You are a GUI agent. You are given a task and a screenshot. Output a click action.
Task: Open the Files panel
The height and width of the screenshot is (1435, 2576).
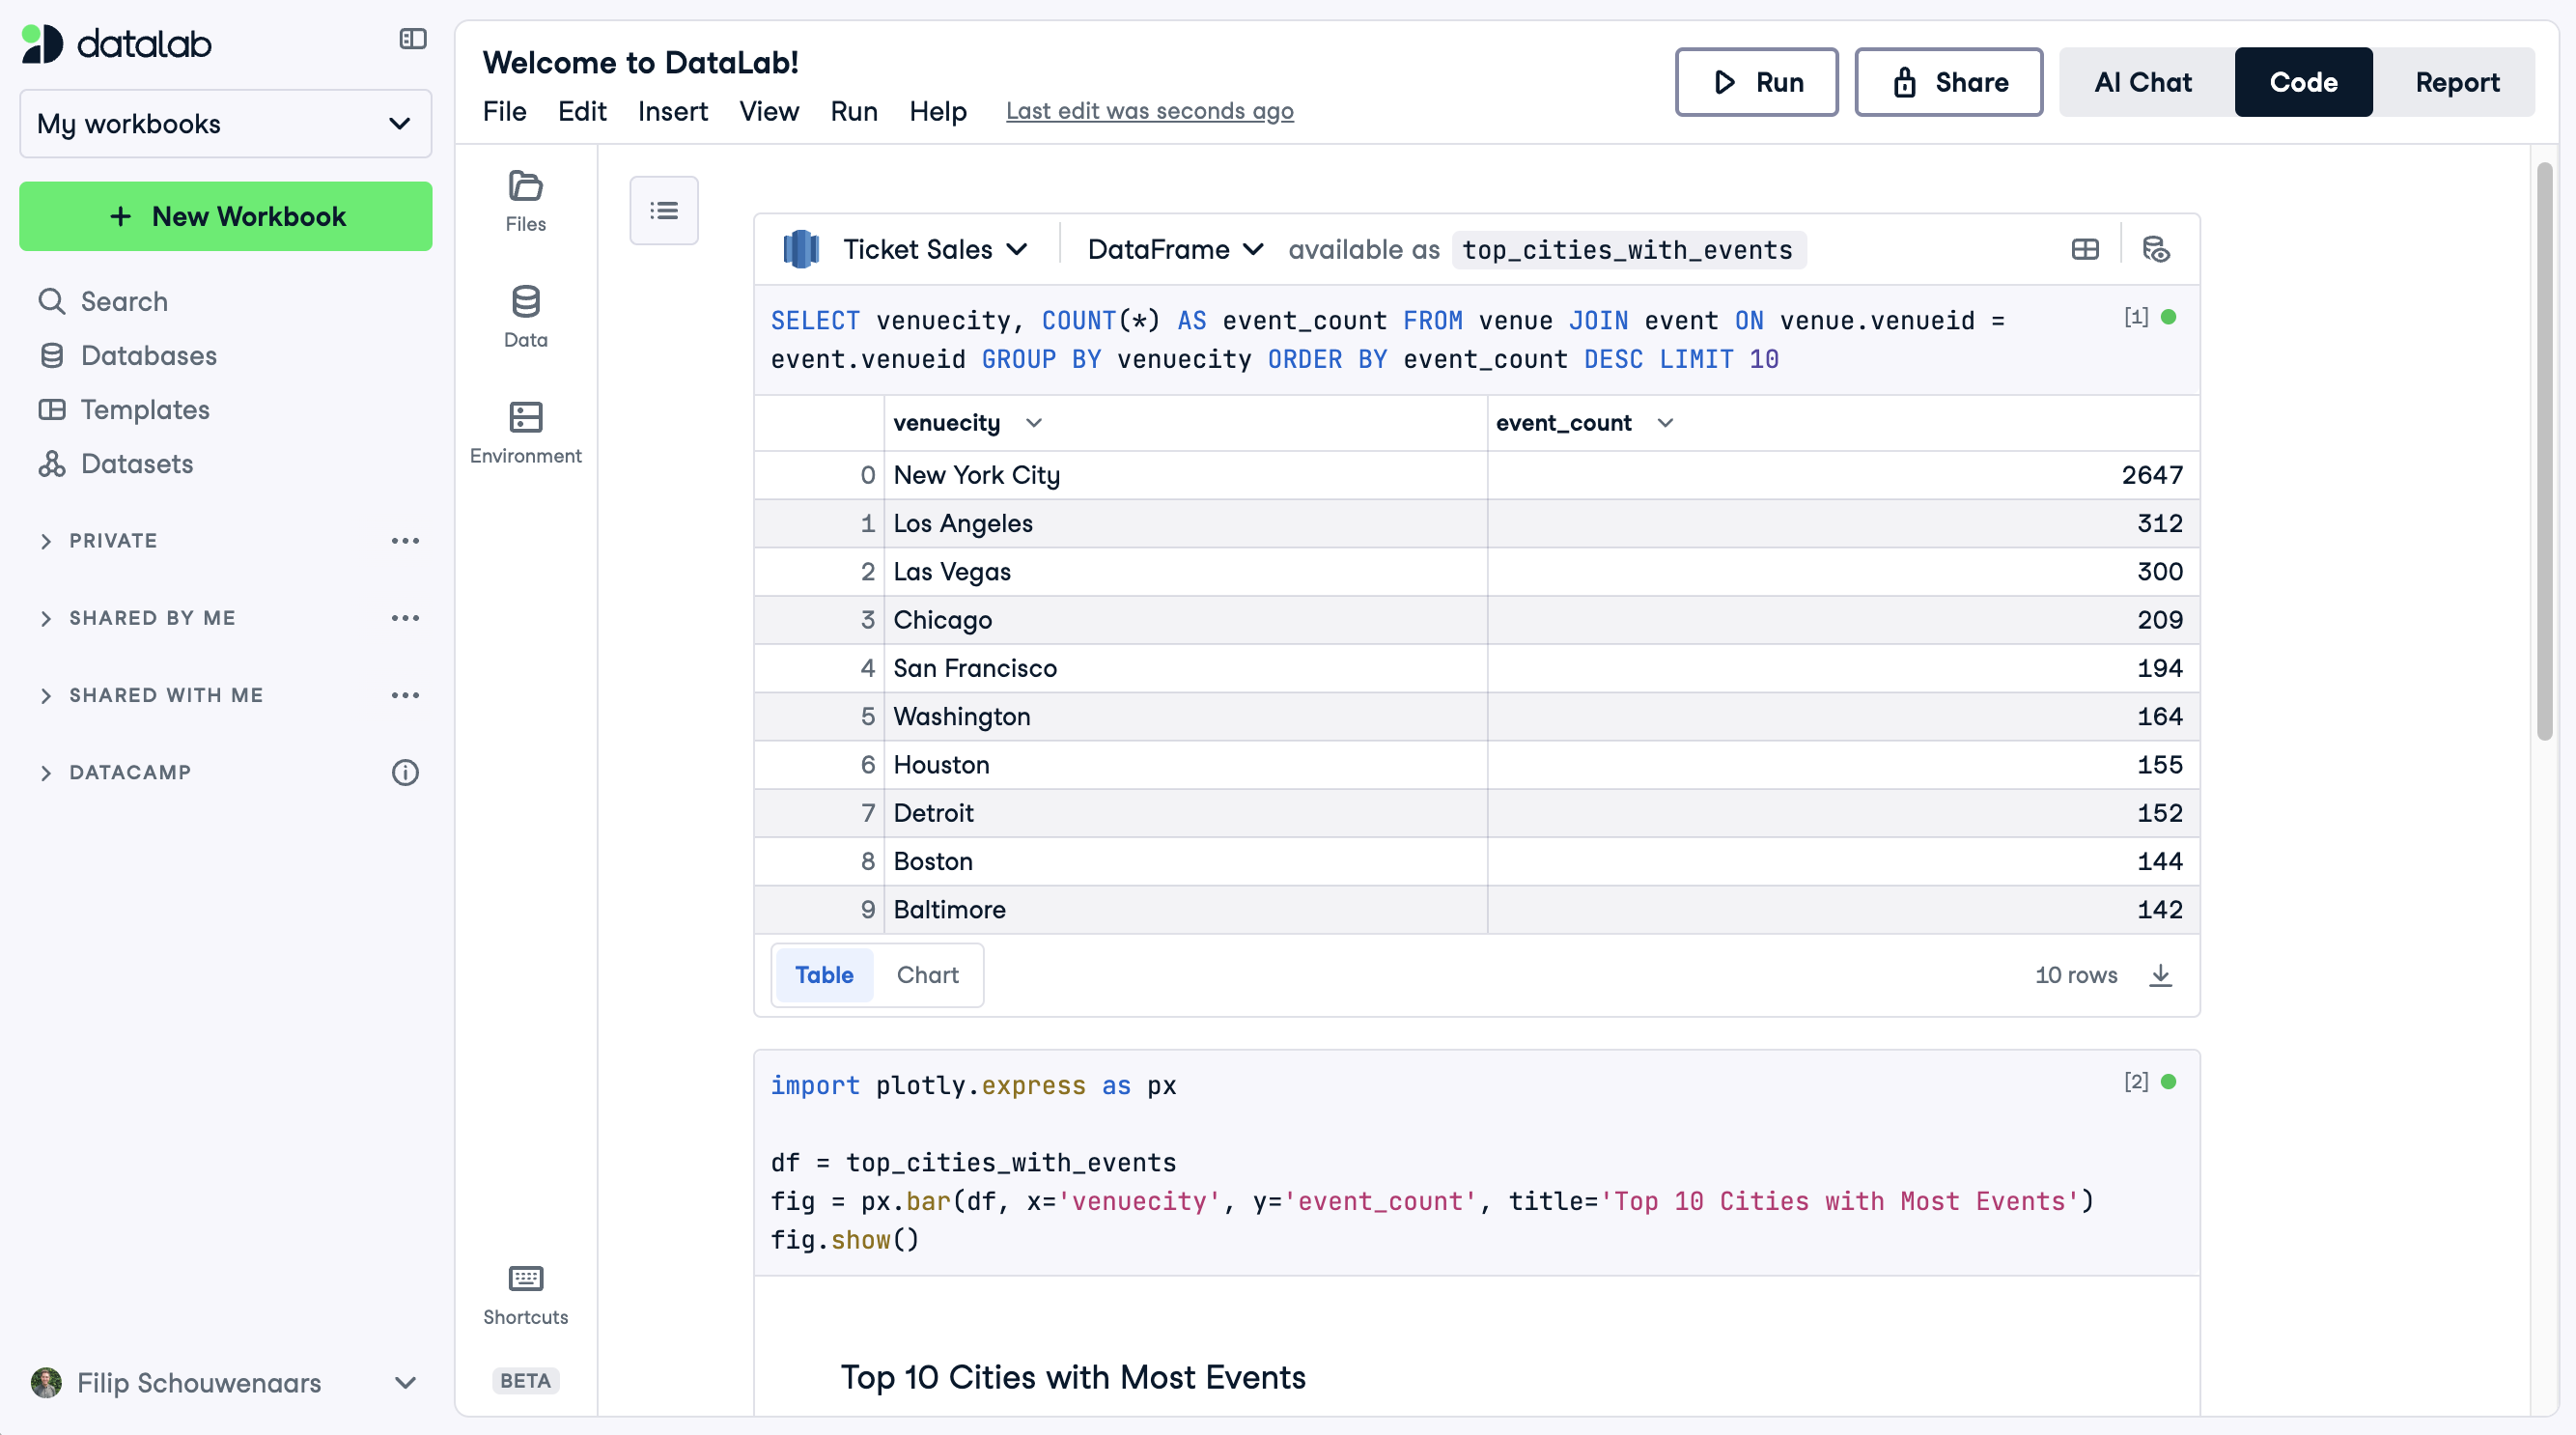tap(525, 200)
